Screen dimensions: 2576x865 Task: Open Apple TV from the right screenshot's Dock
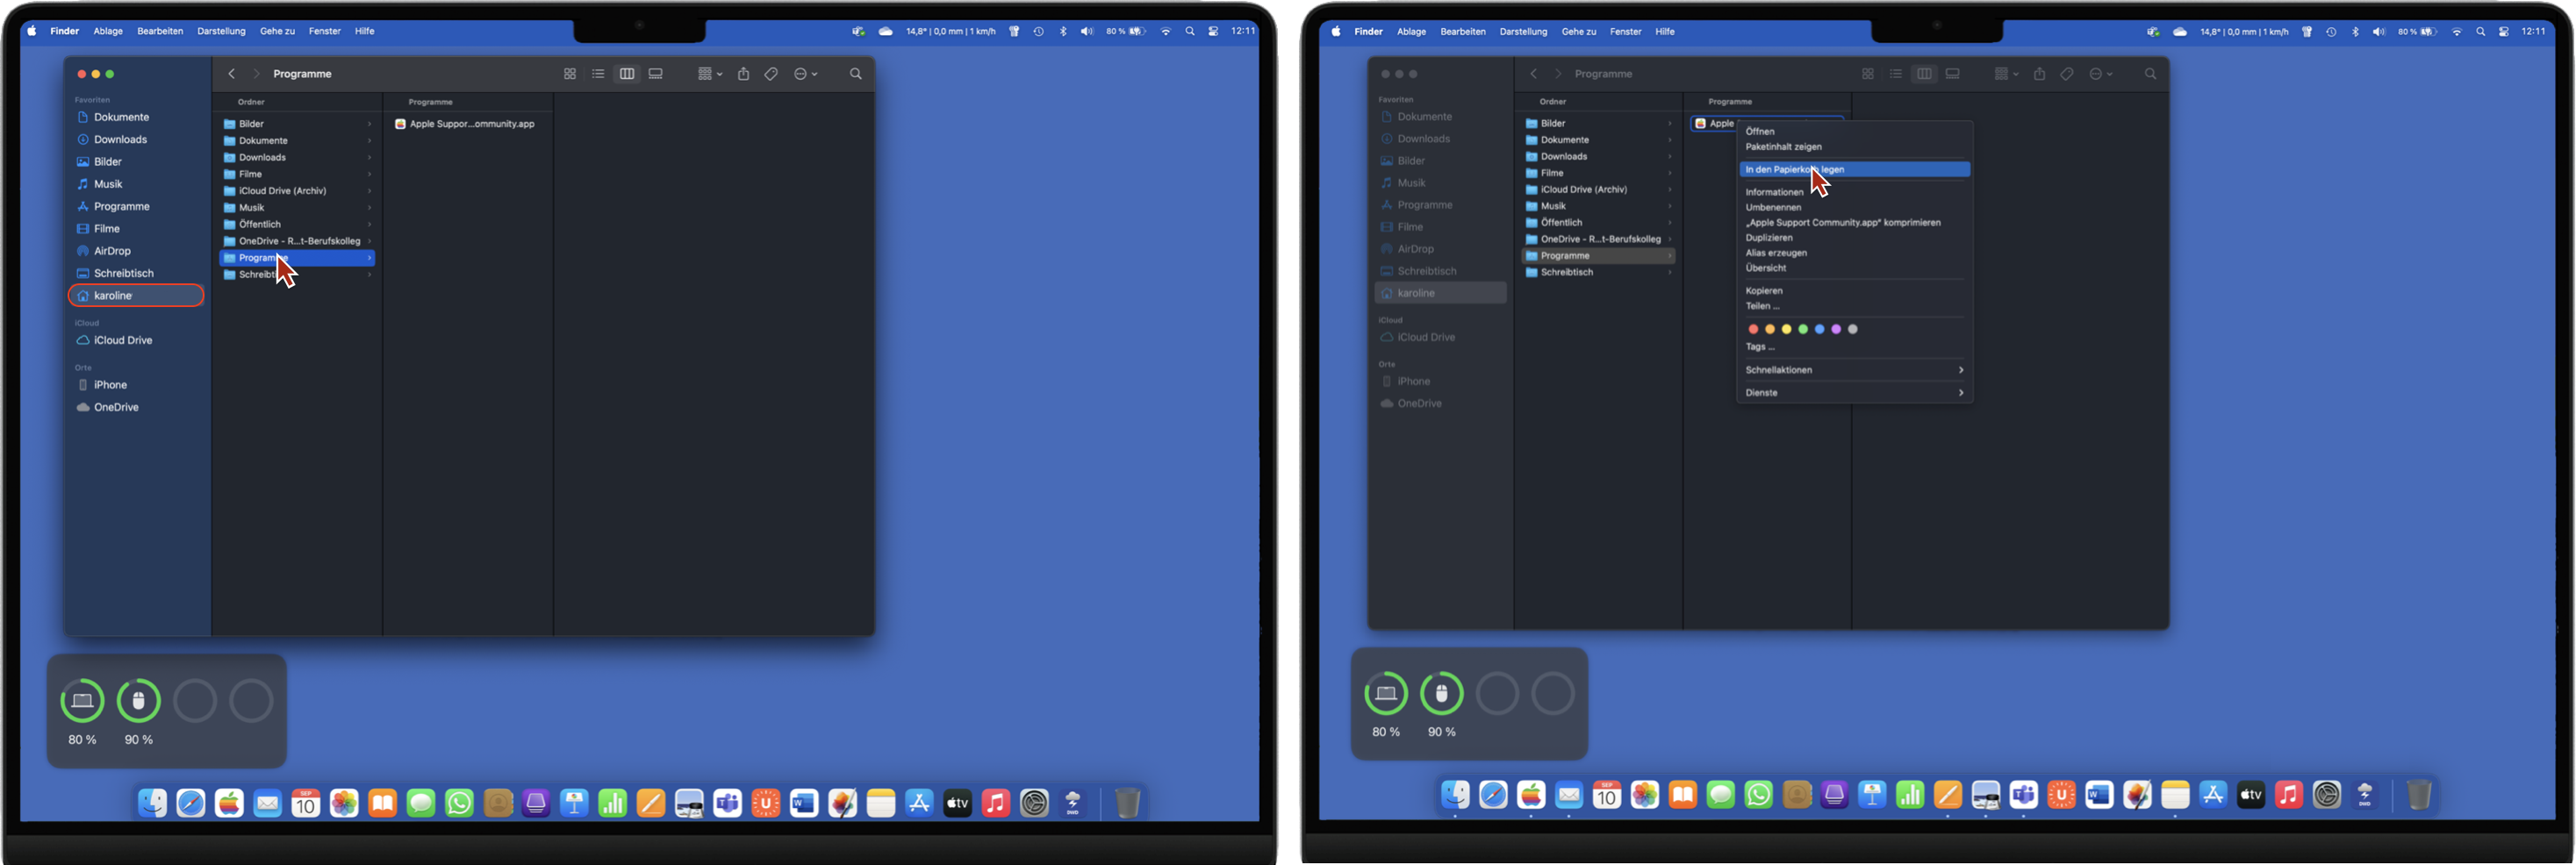tap(2251, 795)
